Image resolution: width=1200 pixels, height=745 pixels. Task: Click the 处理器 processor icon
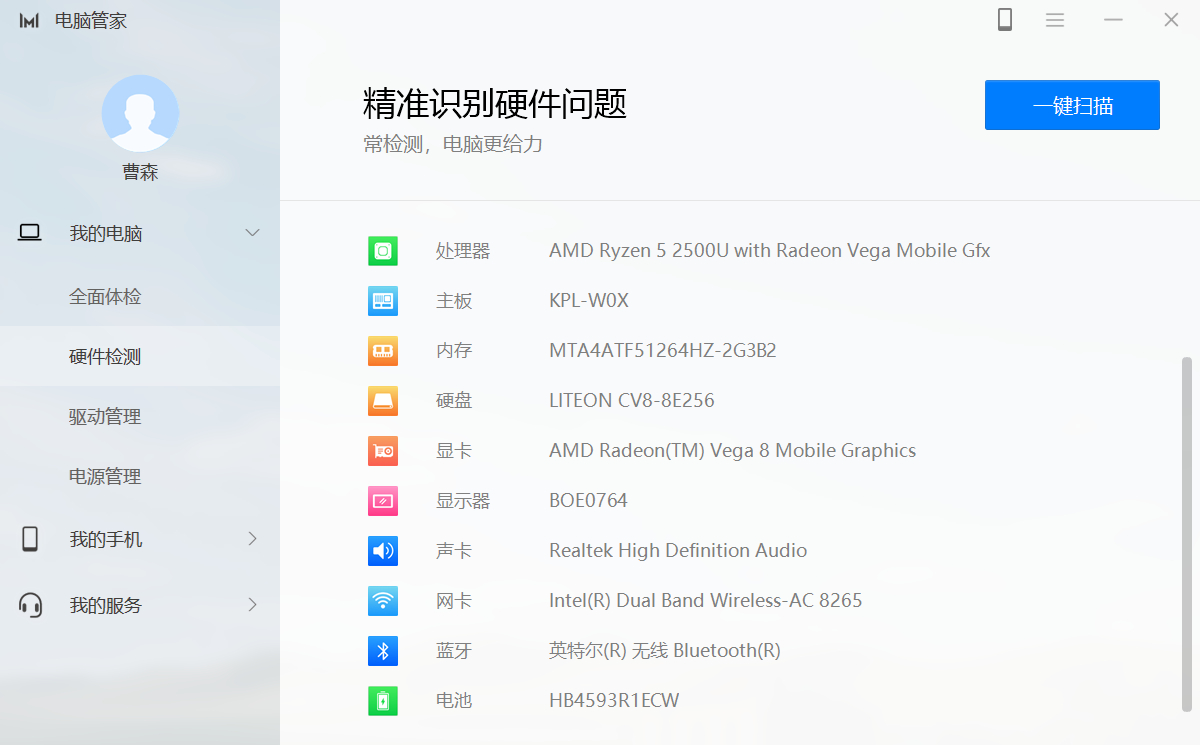coord(383,251)
